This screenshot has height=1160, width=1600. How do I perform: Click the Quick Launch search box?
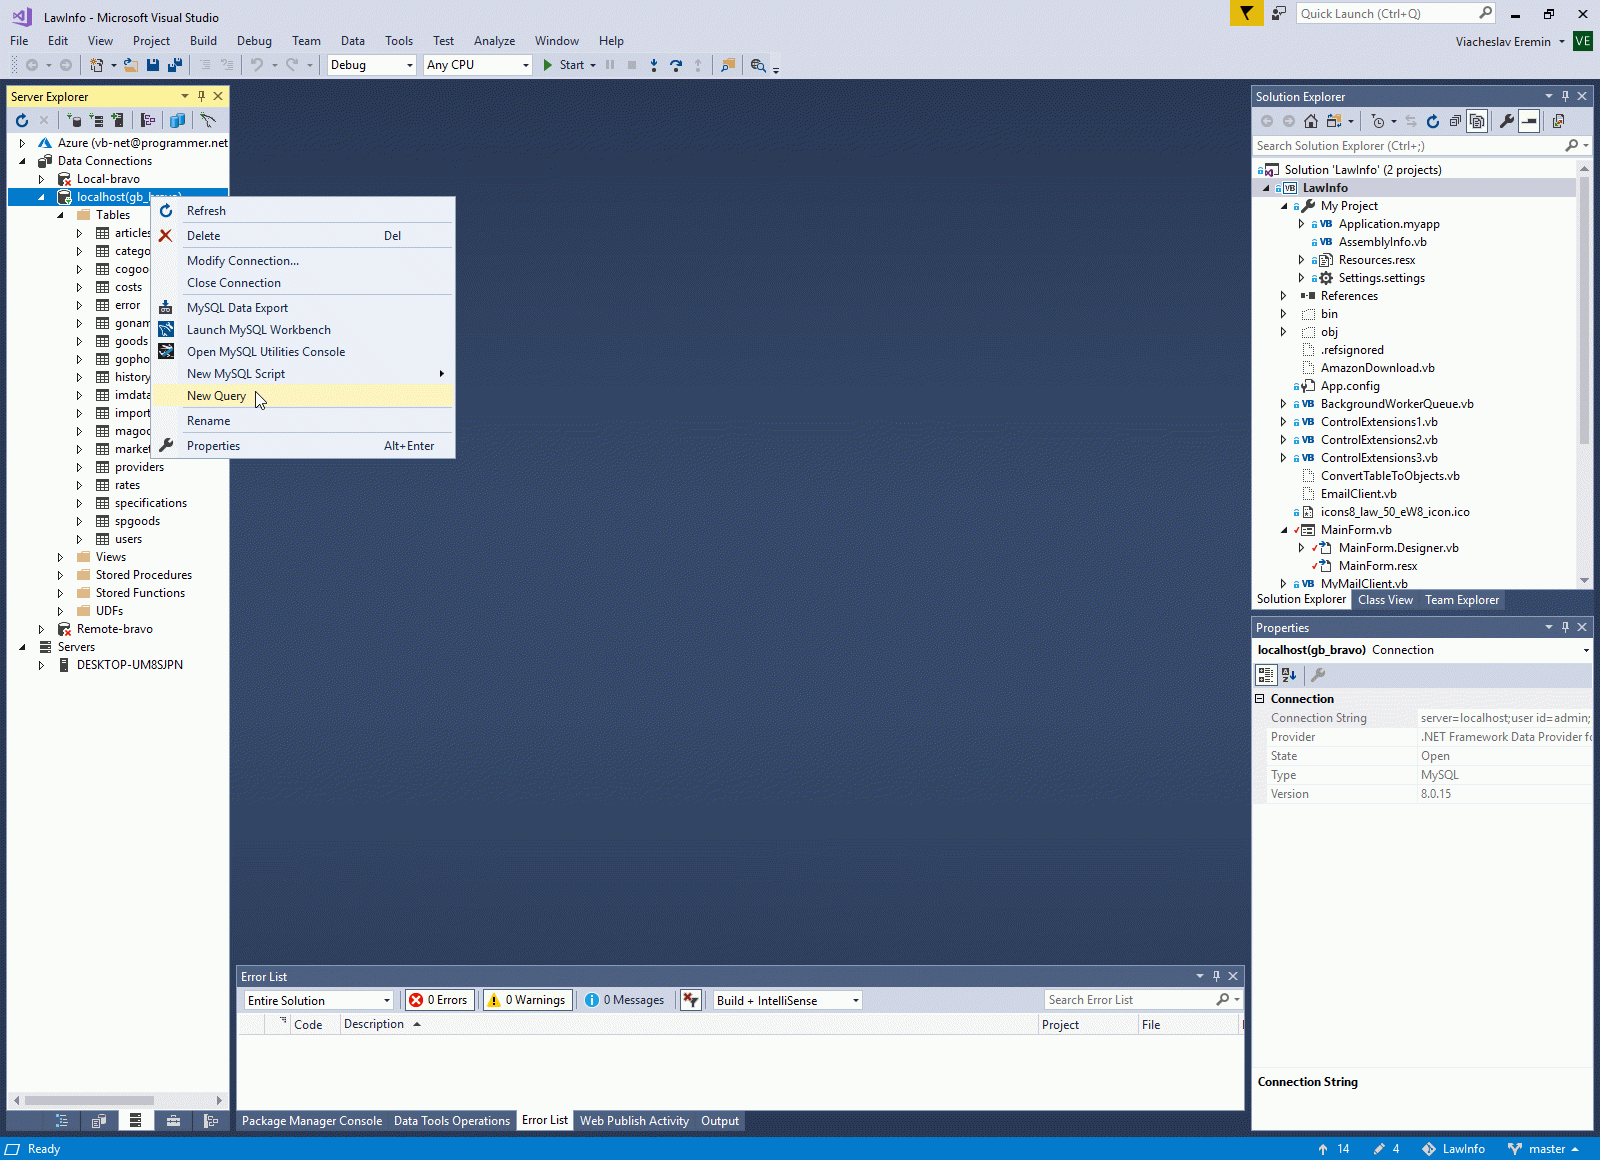1396,13
